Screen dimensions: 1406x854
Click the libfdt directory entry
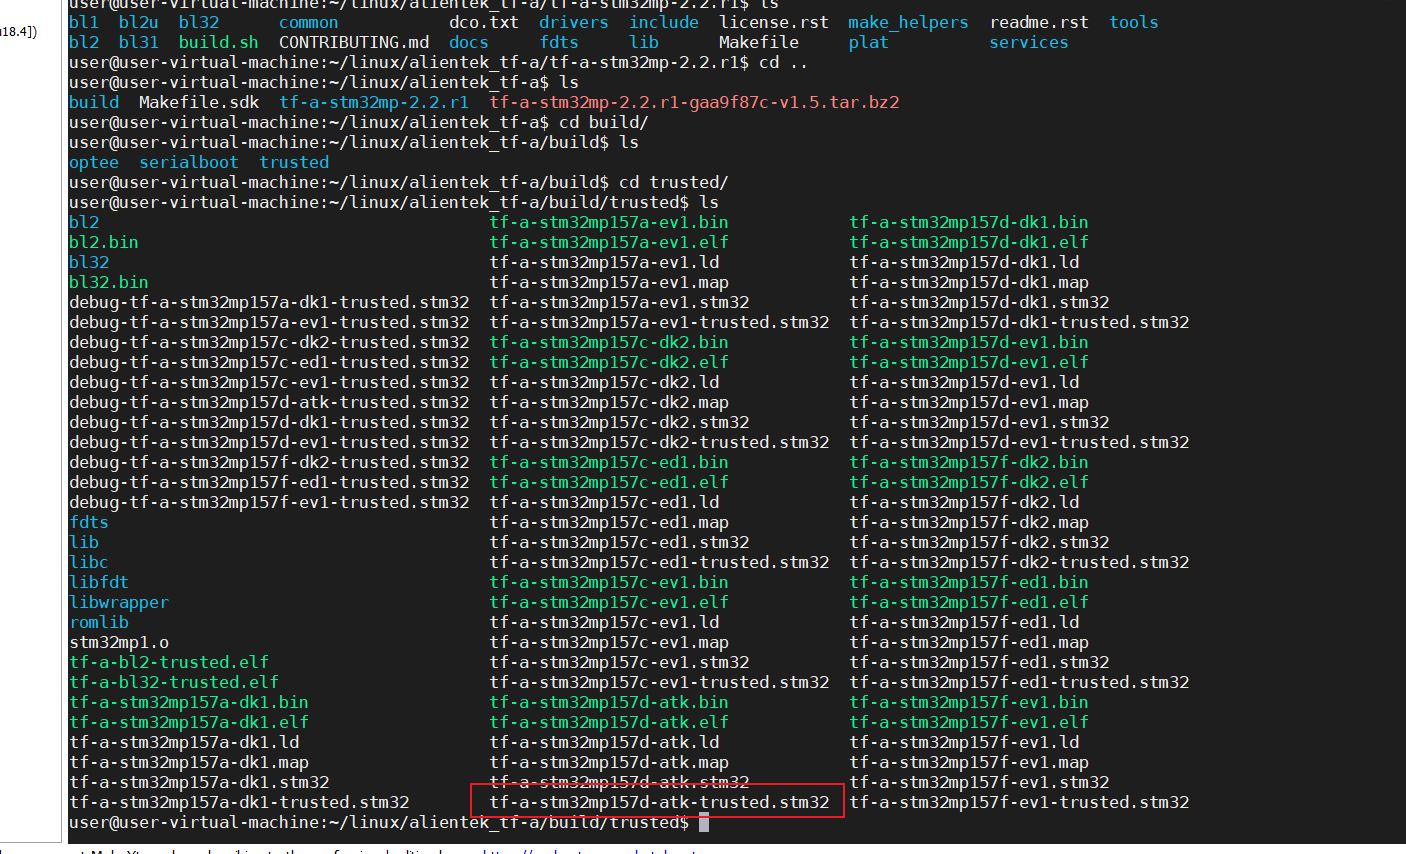tap(99, 582)
